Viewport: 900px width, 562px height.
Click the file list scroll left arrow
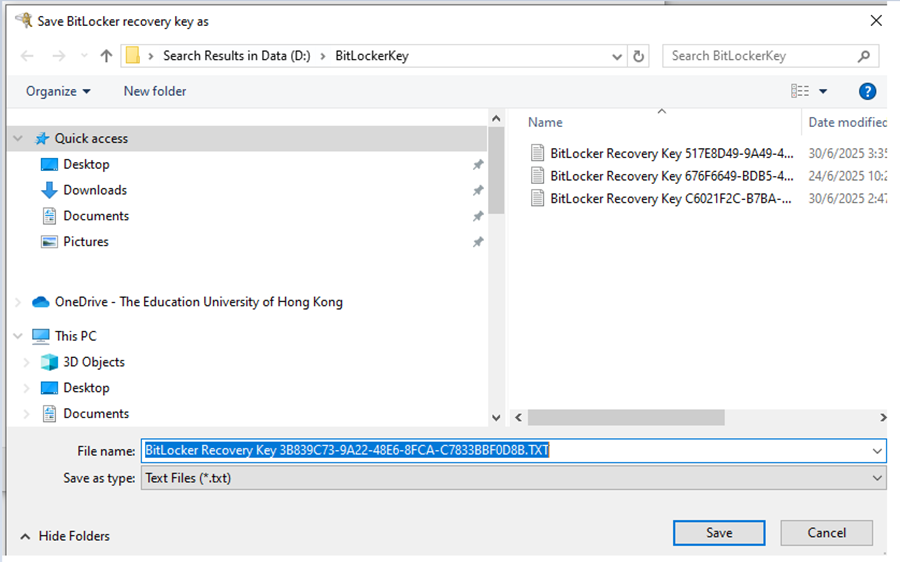click(518, 417)
